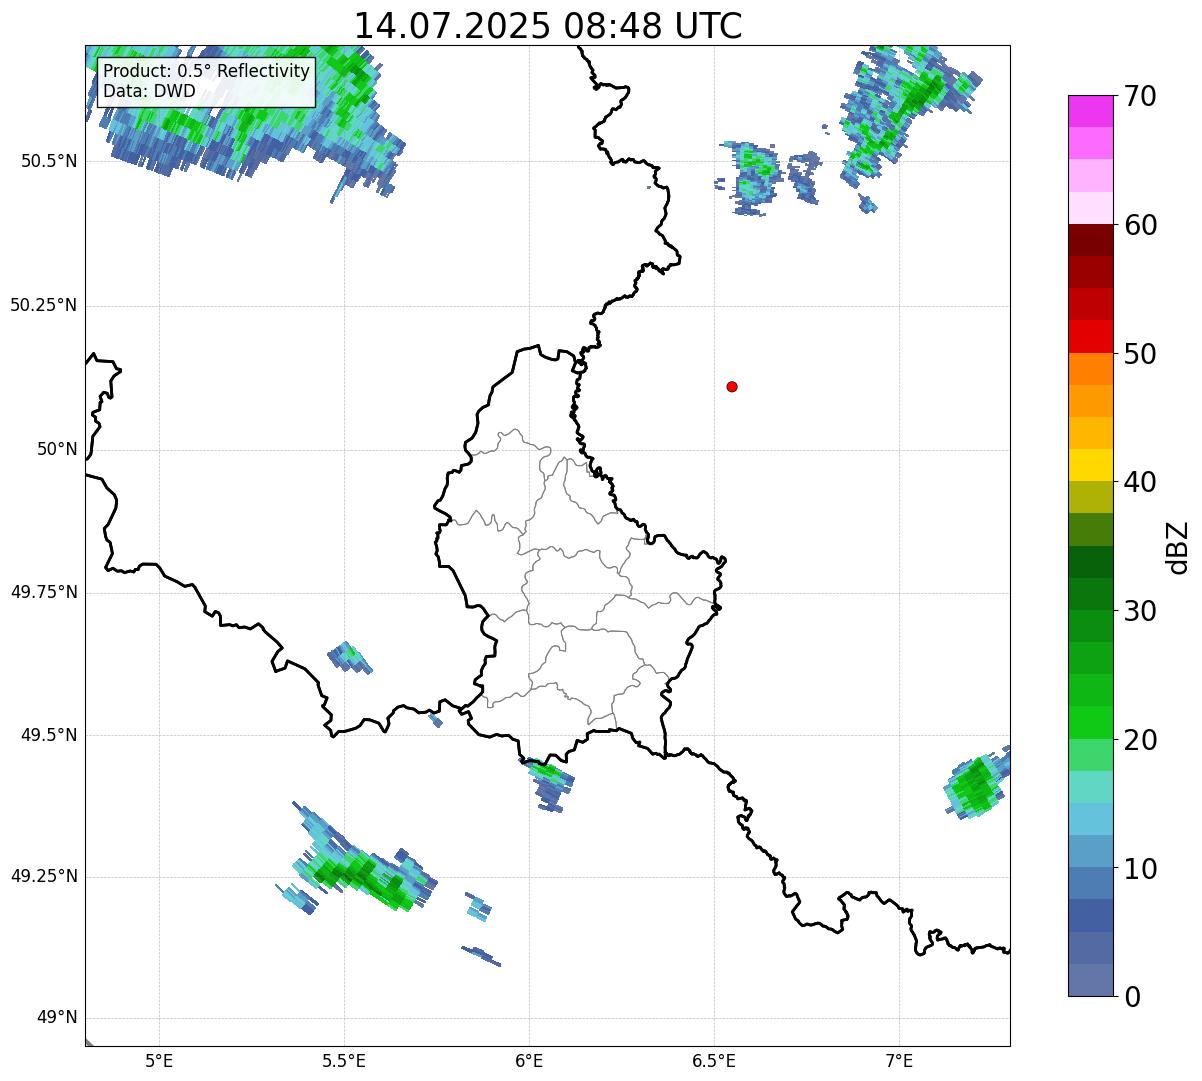This screenshot has height=1081, width=1202.
Task: Click the colorbar tick label 40
Action: pyautogui.click(x=1140, y=482)
